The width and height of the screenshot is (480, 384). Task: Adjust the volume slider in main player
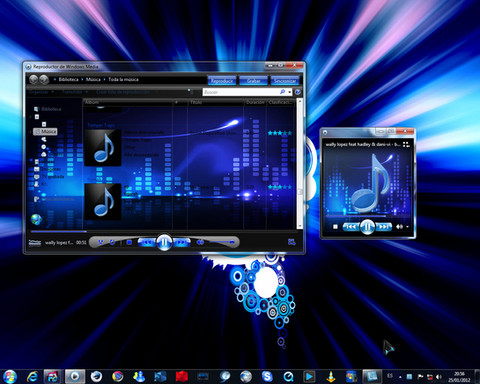click(x=221, y=242)
